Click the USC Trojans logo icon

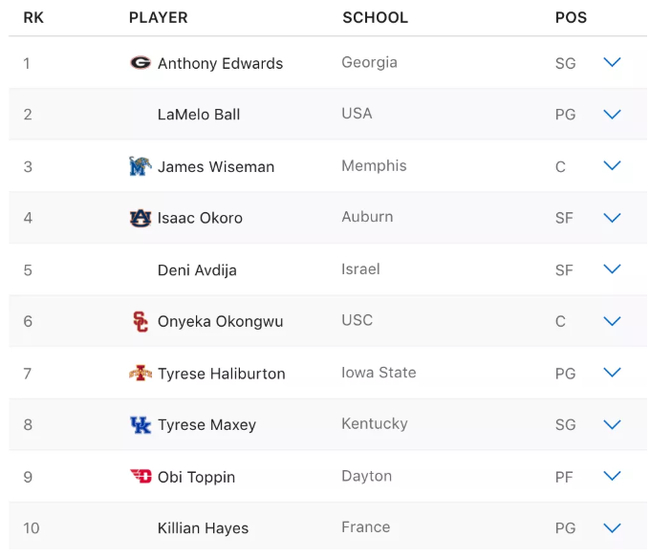click(x=140, y=321)
